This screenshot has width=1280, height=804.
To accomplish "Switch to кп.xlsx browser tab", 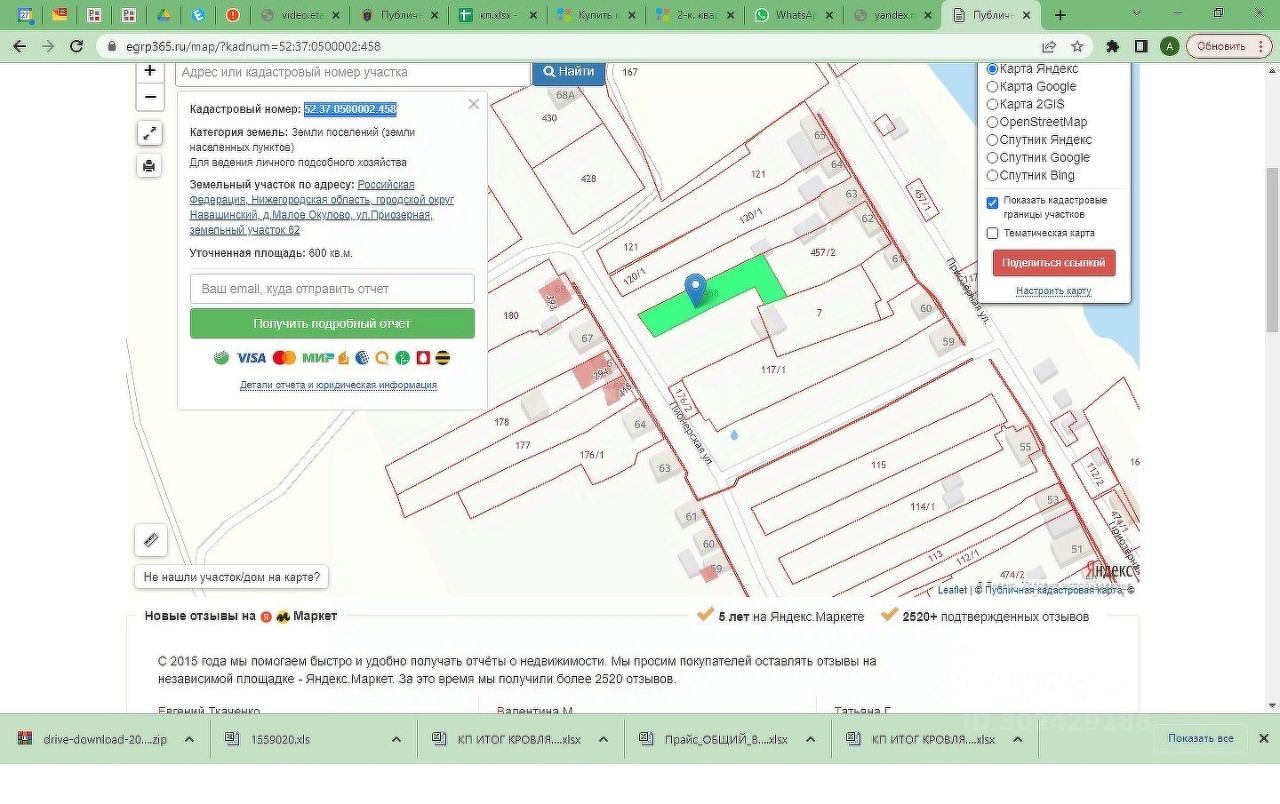I will pyautogui.click(x=496, y=15).
